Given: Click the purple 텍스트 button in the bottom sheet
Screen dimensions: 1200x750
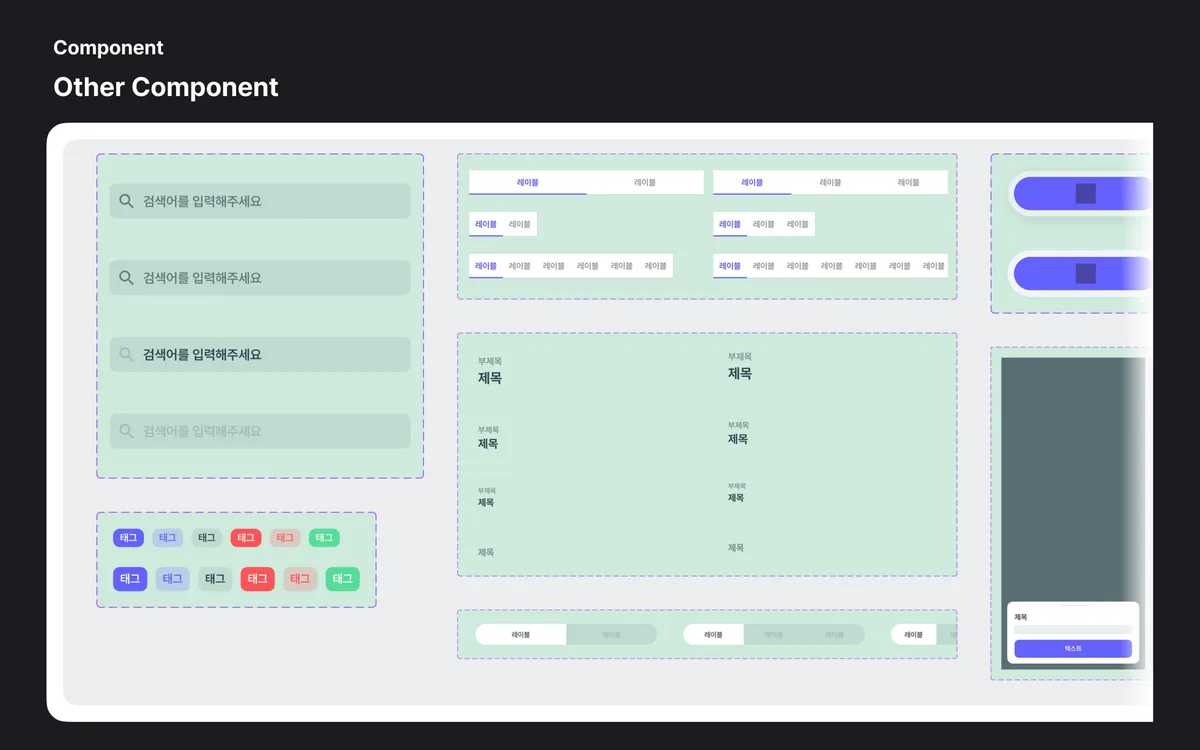Looking at the screenshot, I should pyautogui.click(x=1073, y=649).
